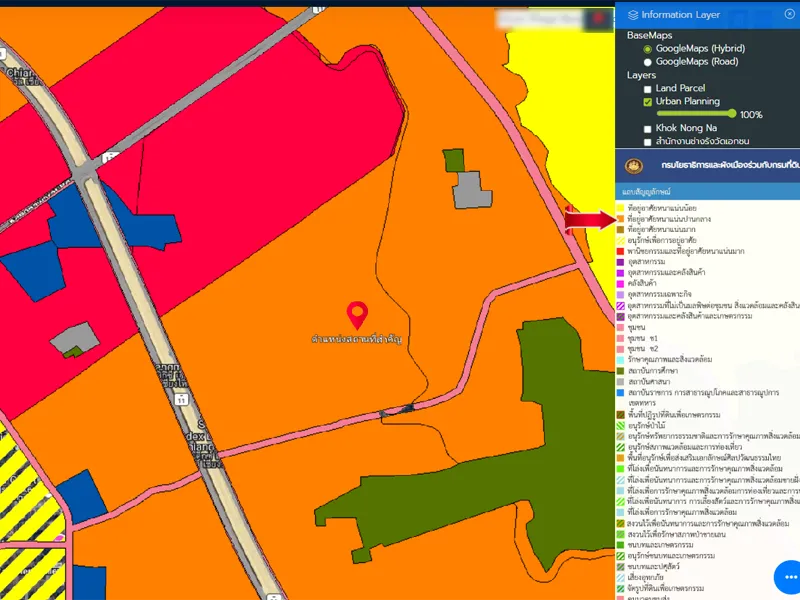Click the orange medium-density residential legend swatch
800x600 pixels.
(x=621, y=218)
